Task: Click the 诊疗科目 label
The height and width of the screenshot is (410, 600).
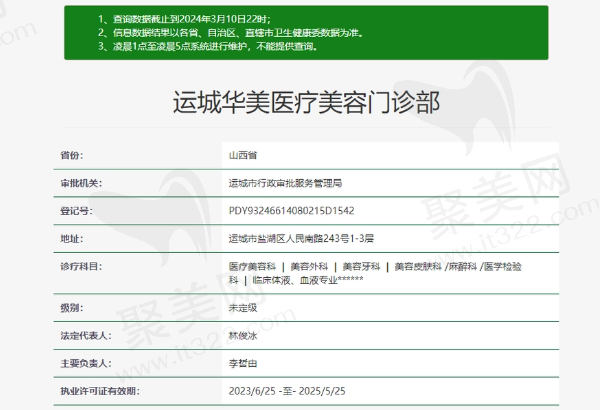Action: coord(81,266)
